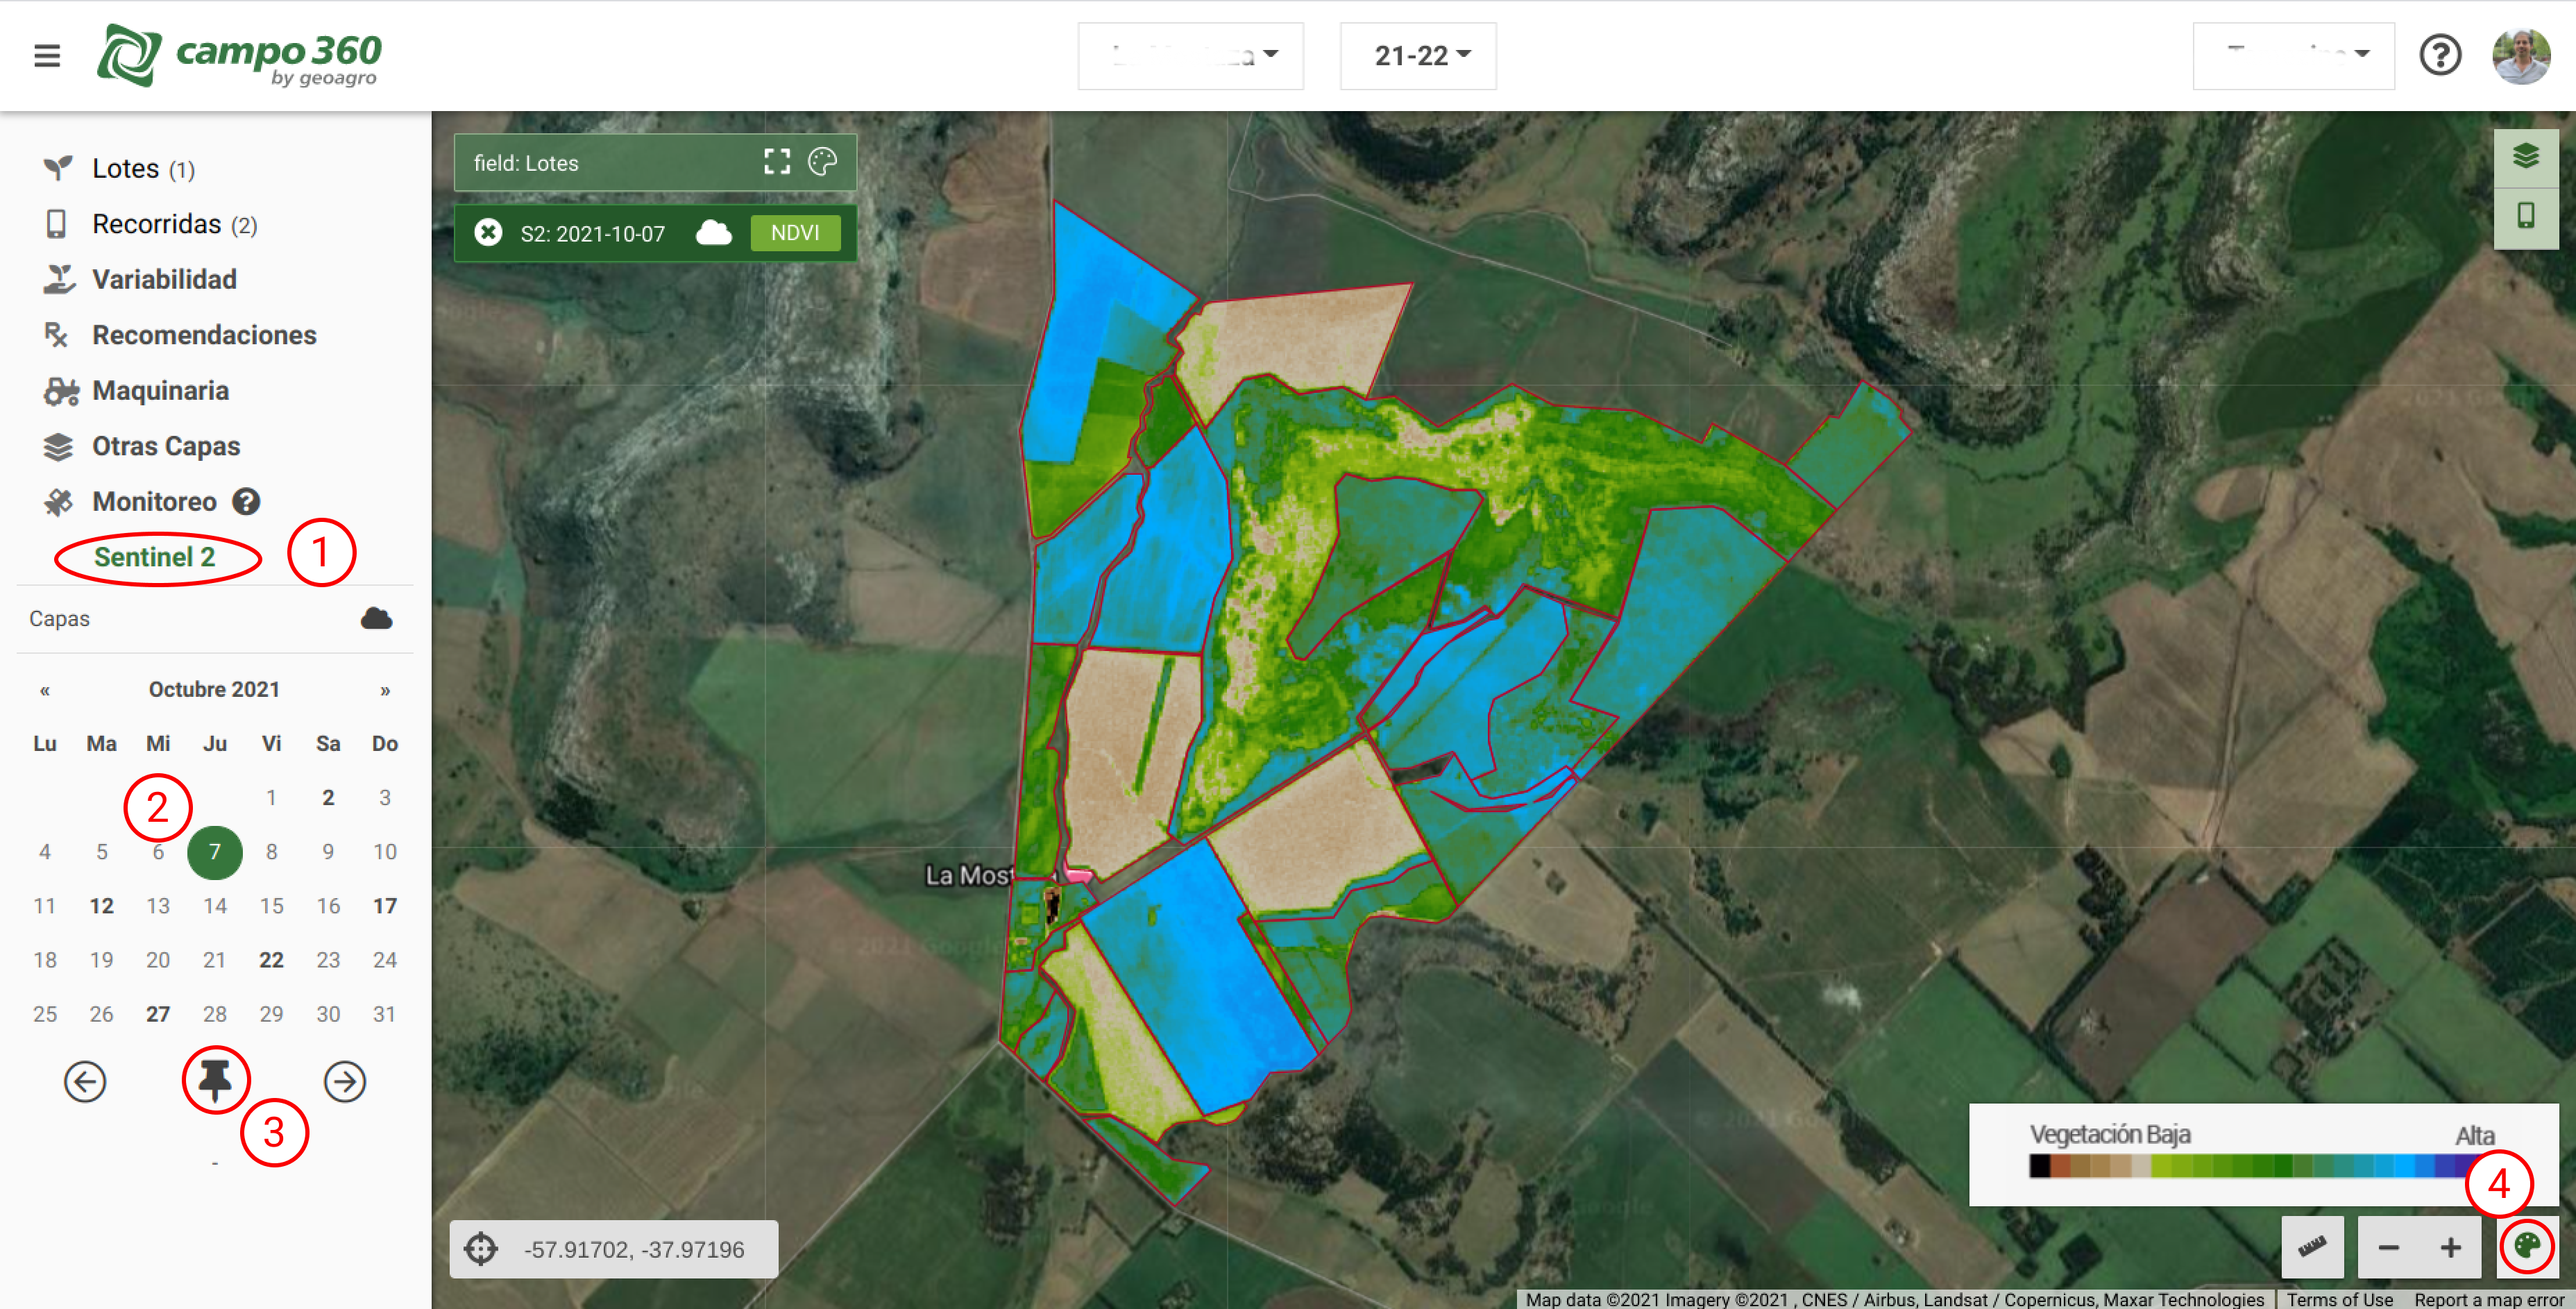Select October 22 image date

tap(271, 960)
